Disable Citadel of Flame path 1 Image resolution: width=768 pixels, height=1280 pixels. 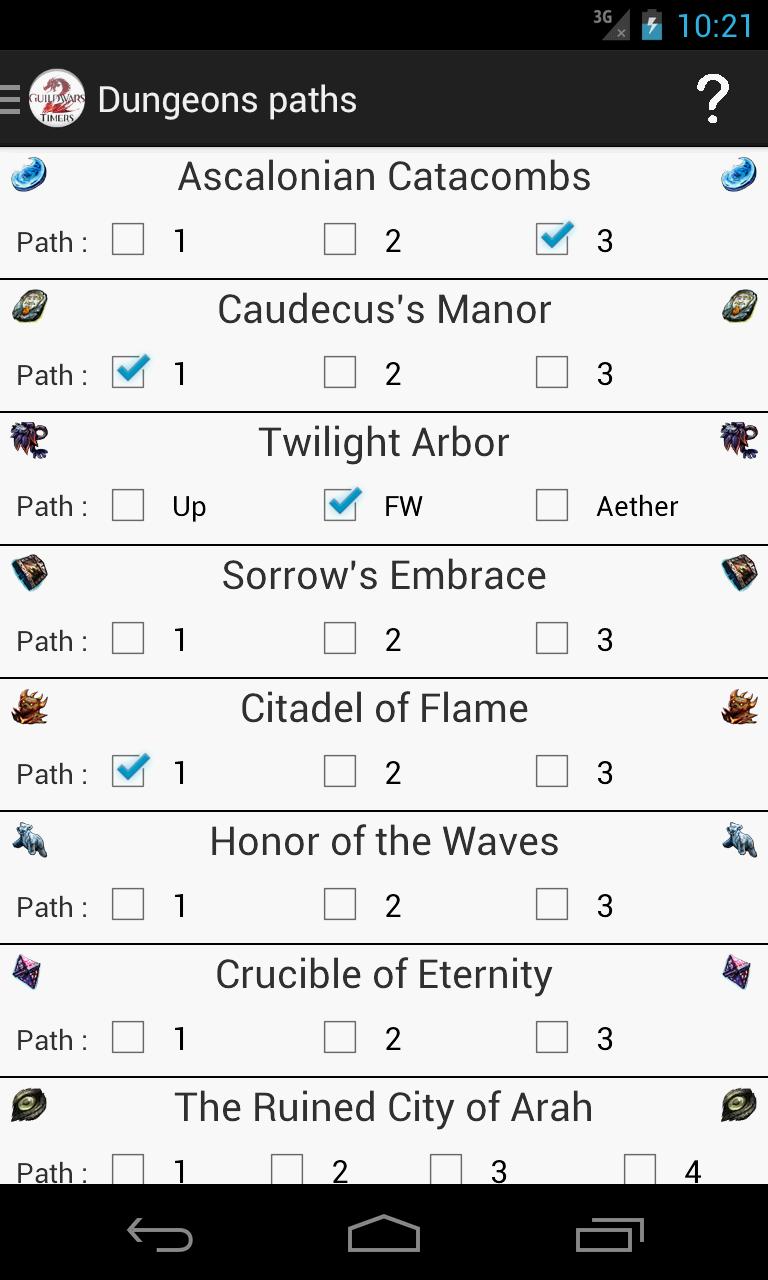click(x=128, y=771)
